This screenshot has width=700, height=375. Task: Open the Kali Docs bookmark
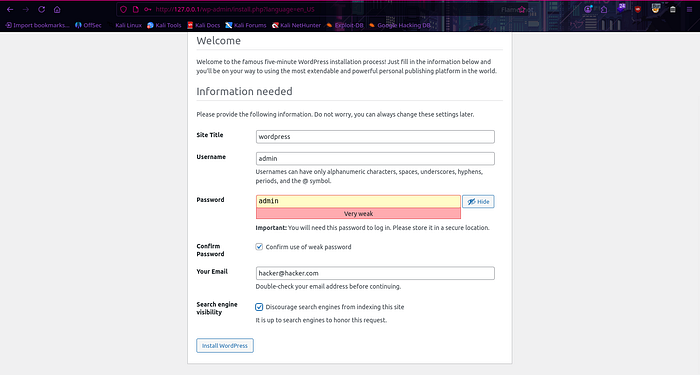tap(204, 25)
